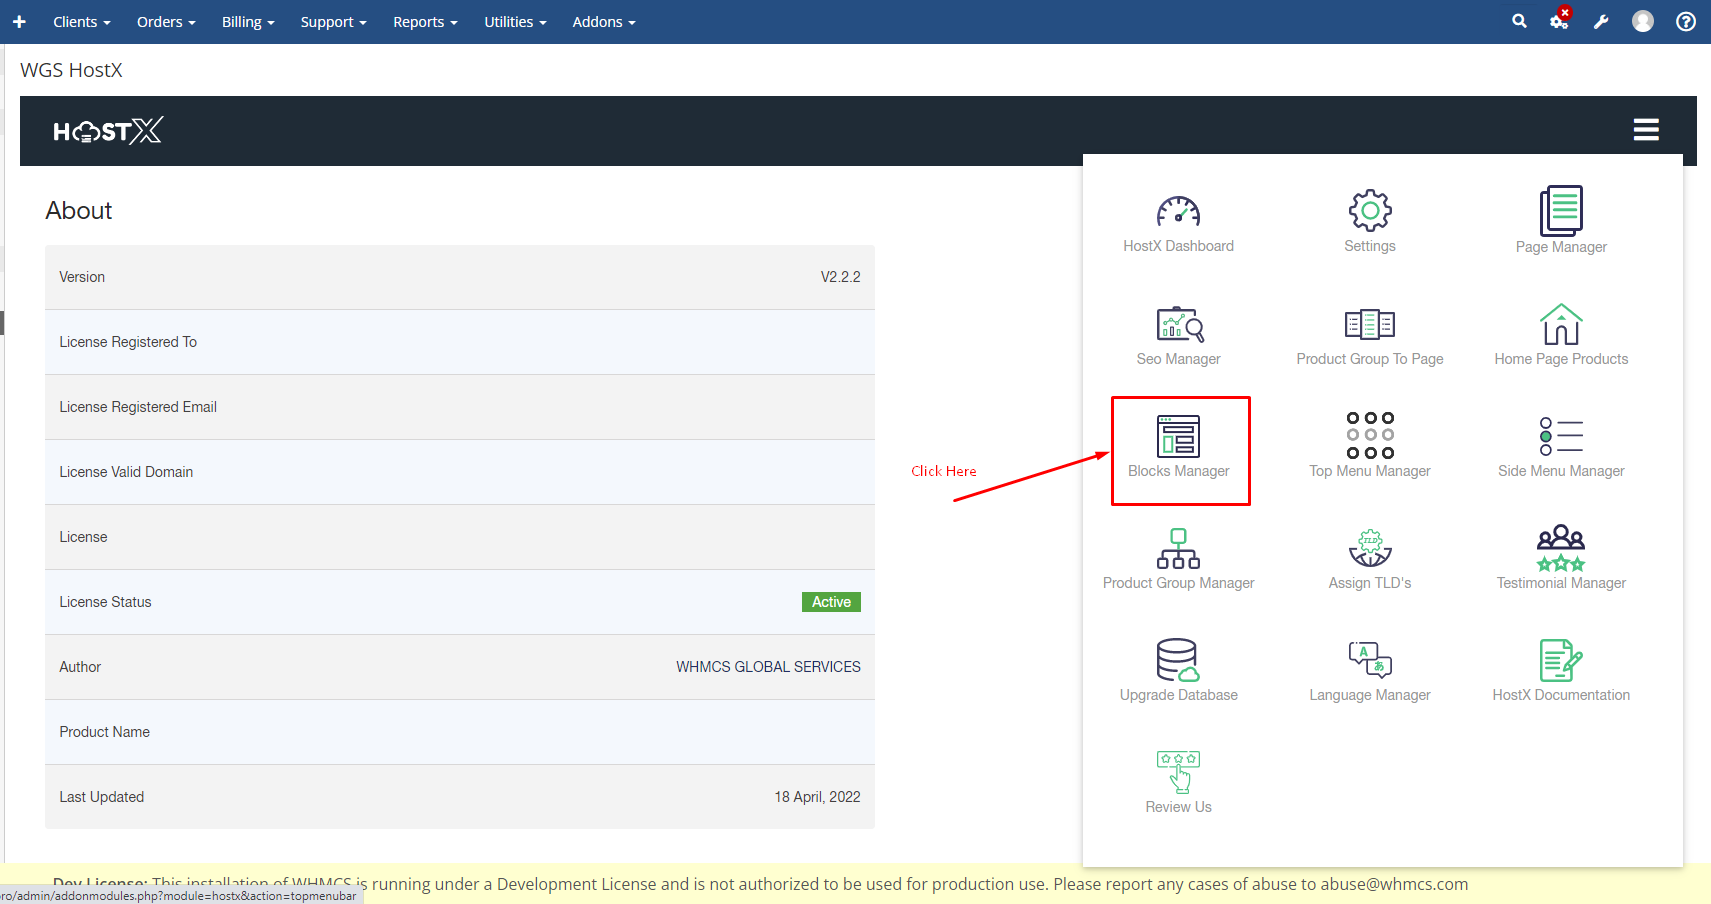Open the wrench configuration icon

click(x=1601, y=22)
